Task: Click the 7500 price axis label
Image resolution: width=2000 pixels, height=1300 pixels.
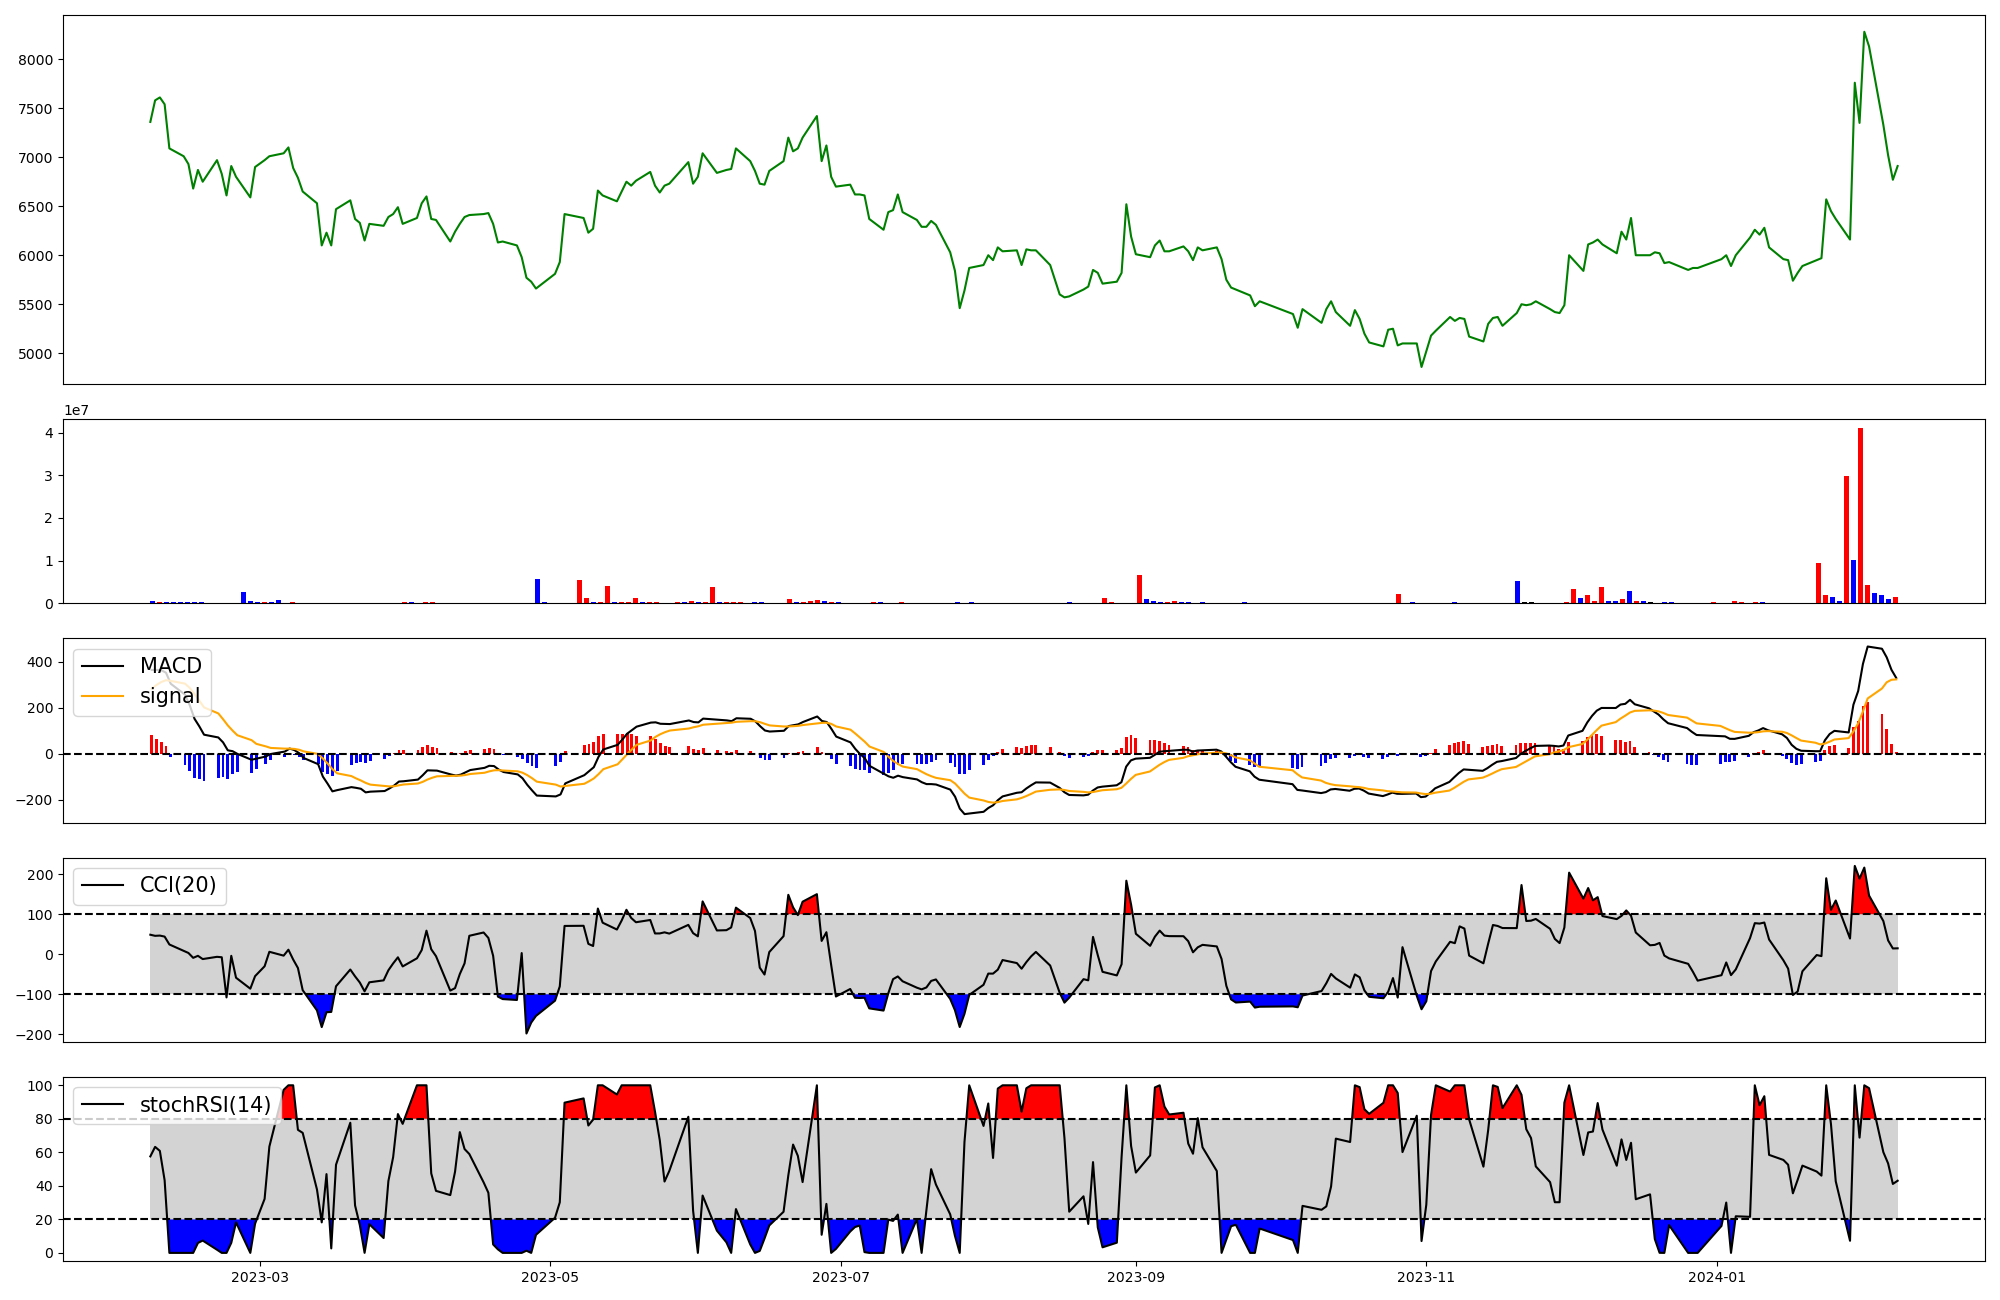Action: [x=35, y=109]
